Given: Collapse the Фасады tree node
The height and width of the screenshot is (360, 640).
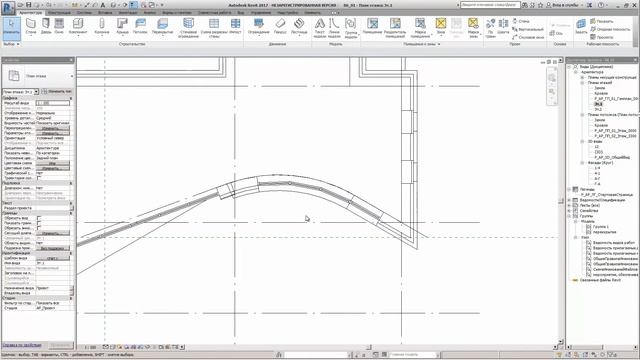Looking at the screenshot, I should click(x=582, y=162).
